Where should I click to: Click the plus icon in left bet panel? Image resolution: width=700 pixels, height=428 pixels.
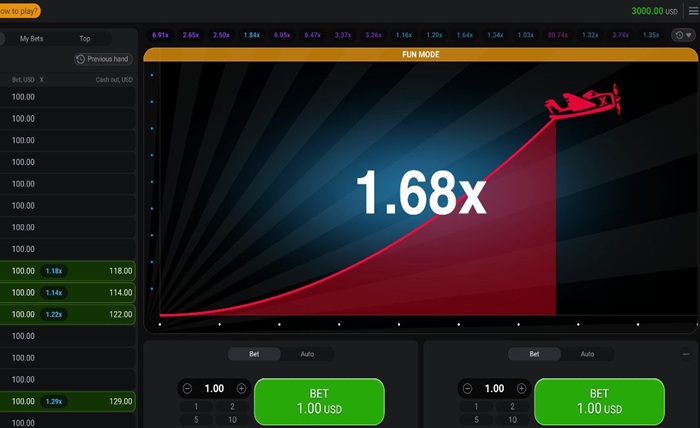point(241,388)
